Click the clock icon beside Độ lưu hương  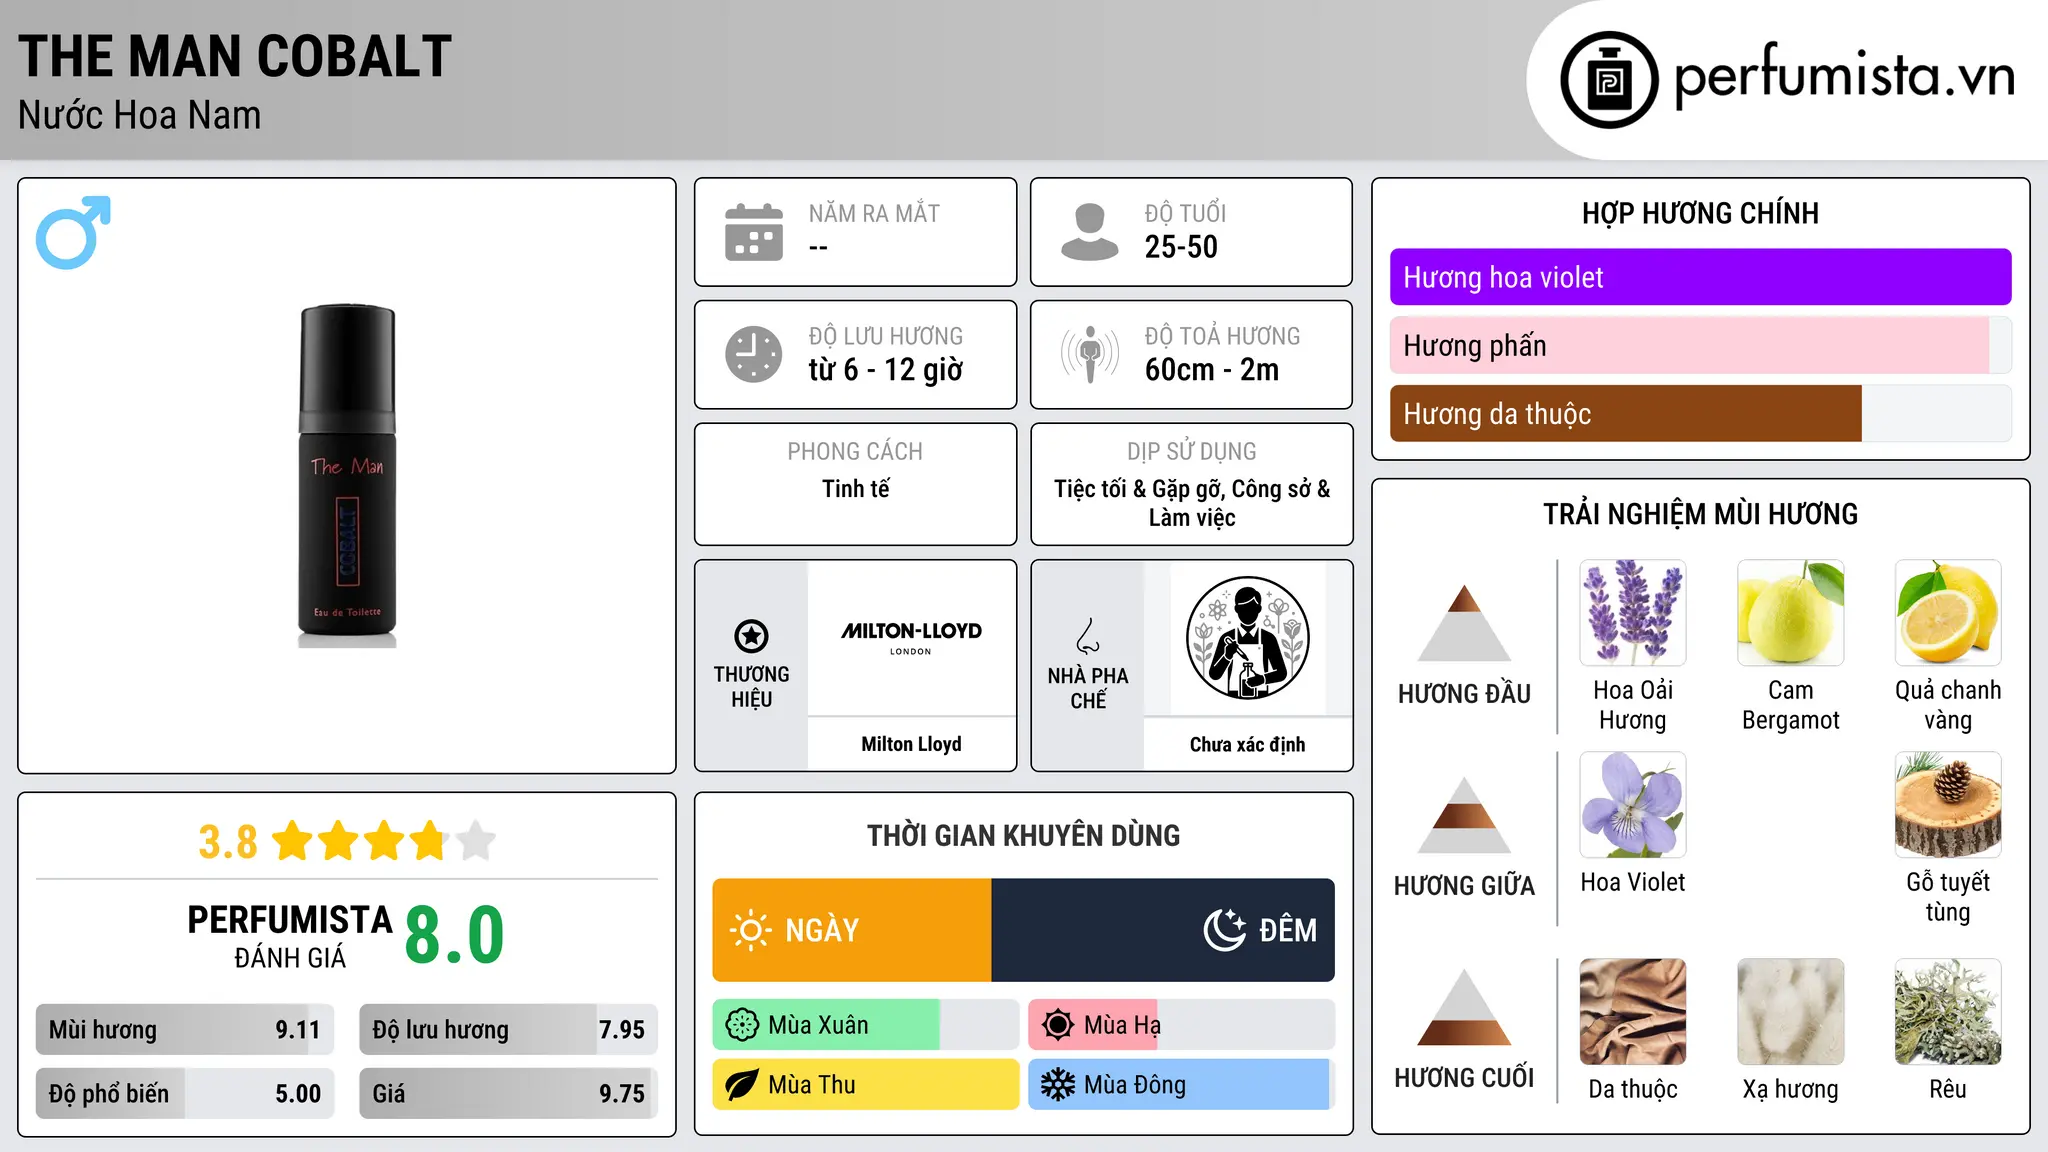[x=754, y=354]
